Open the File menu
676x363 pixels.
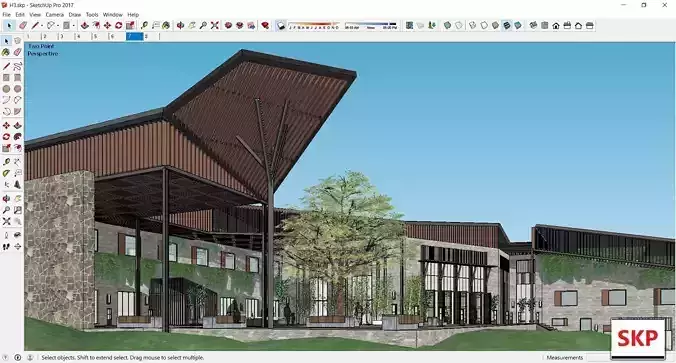(6, 15)
